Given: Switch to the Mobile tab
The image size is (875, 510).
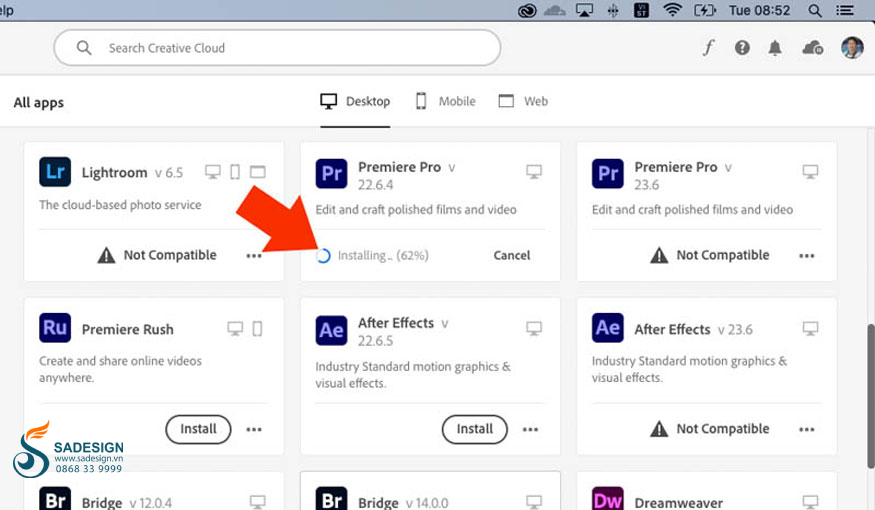Looking at the screenshot, I should point(446,102).
